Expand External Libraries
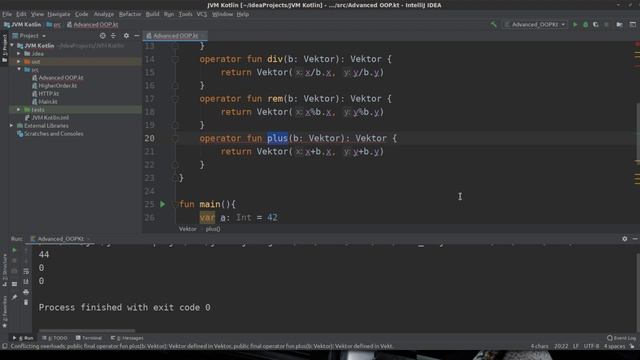The height and width of the screenshot is (360, 640). [12, 126]
